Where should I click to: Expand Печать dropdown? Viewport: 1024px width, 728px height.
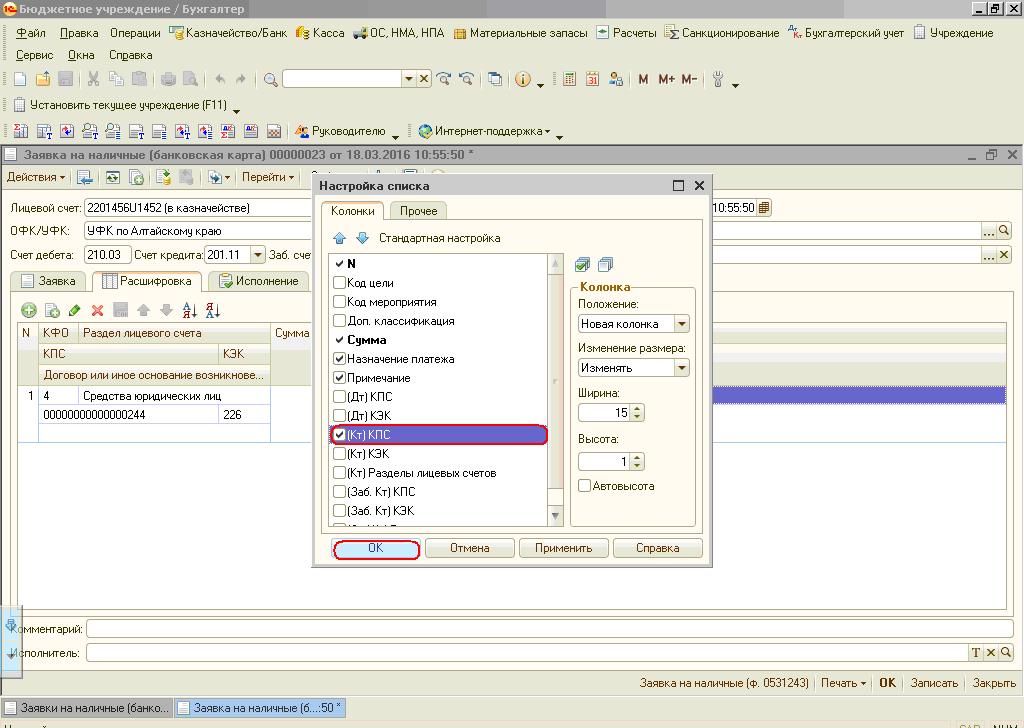pos(843,683)
